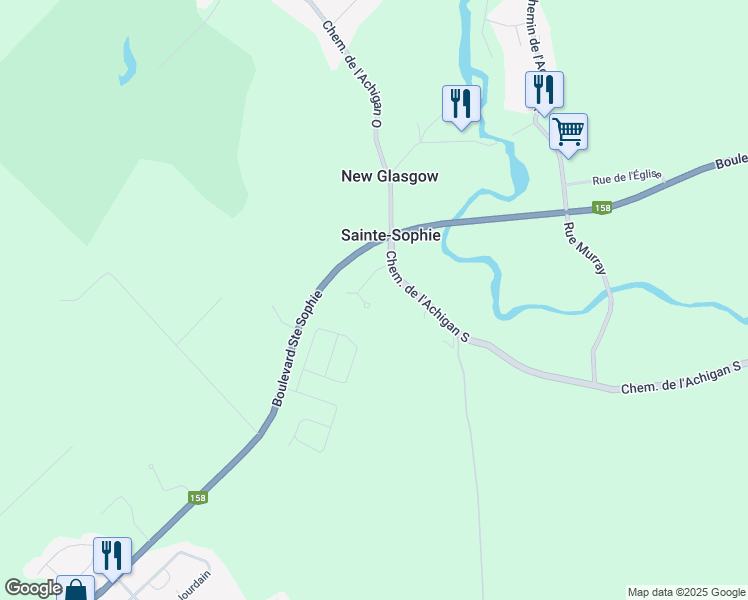Click the Boulevard Ste Sophie road label
Viewport: 748px width, 600px height.
(x=297, y=349)
